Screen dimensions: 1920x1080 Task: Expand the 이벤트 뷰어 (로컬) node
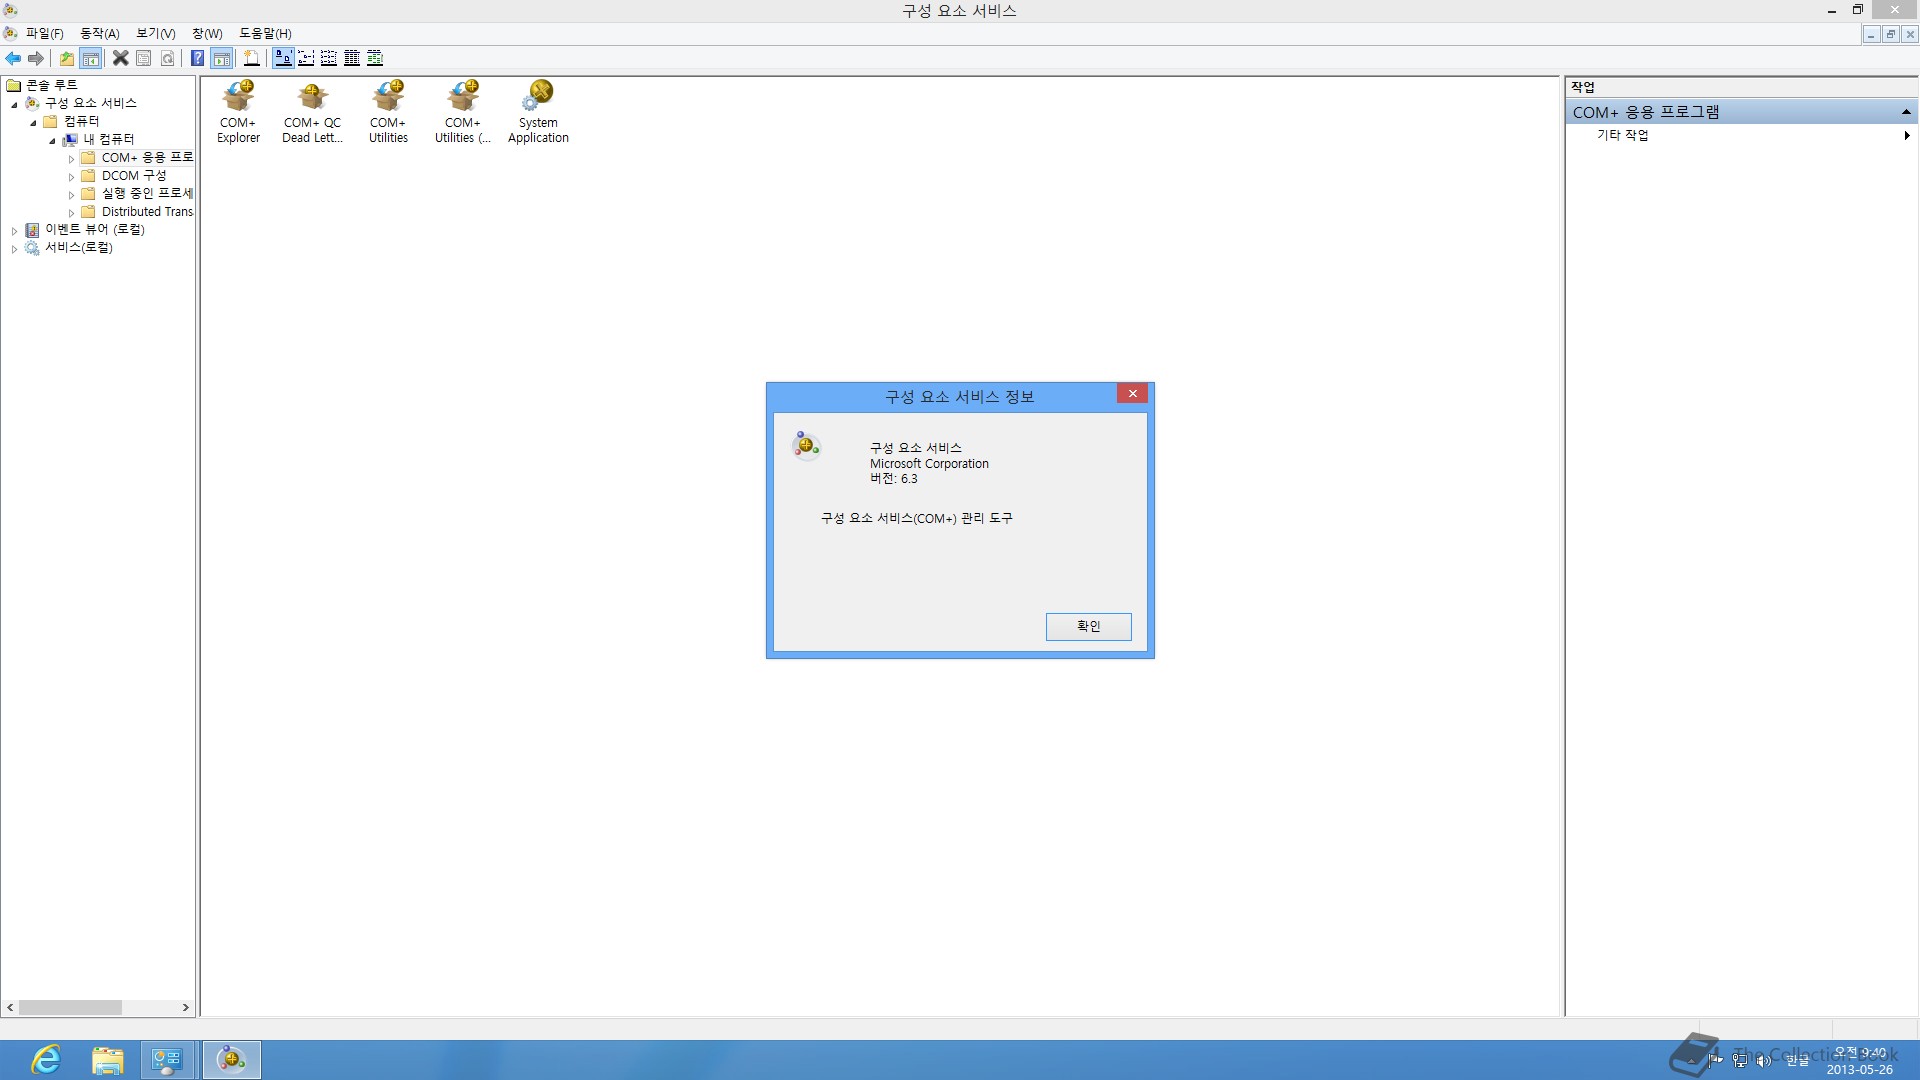coord(14,230)
